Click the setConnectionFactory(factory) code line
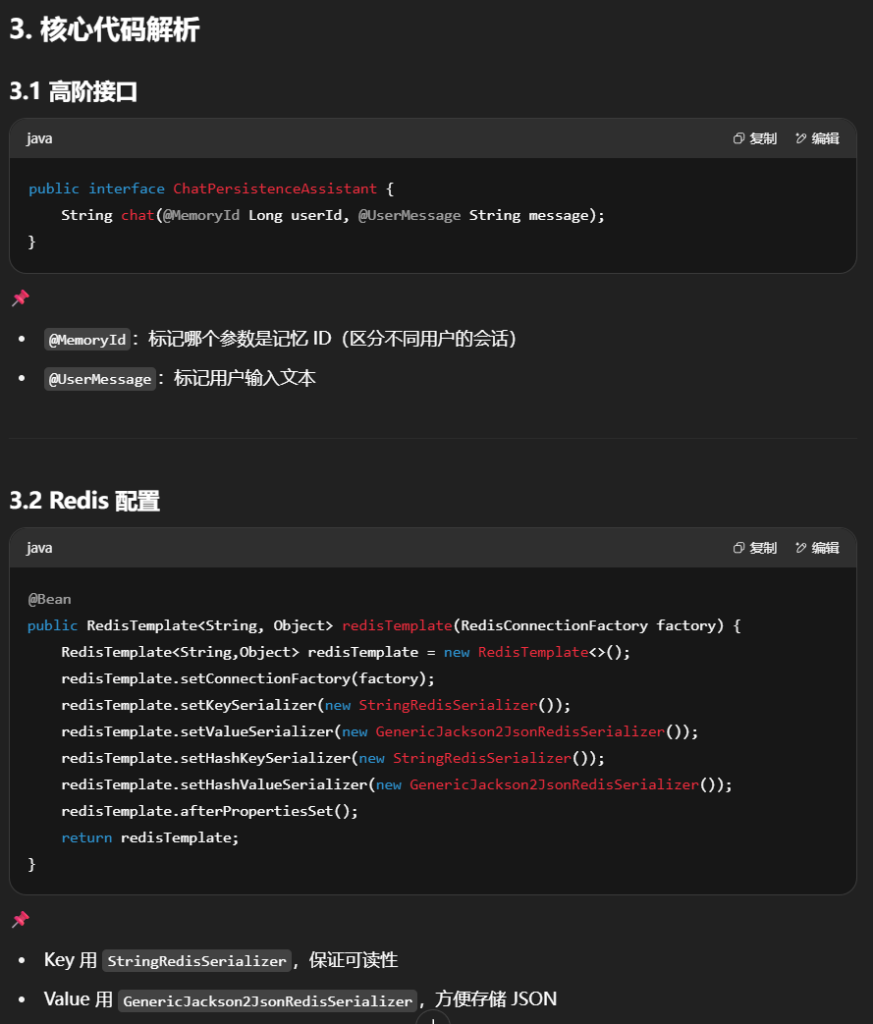 (x=248, y=678)
